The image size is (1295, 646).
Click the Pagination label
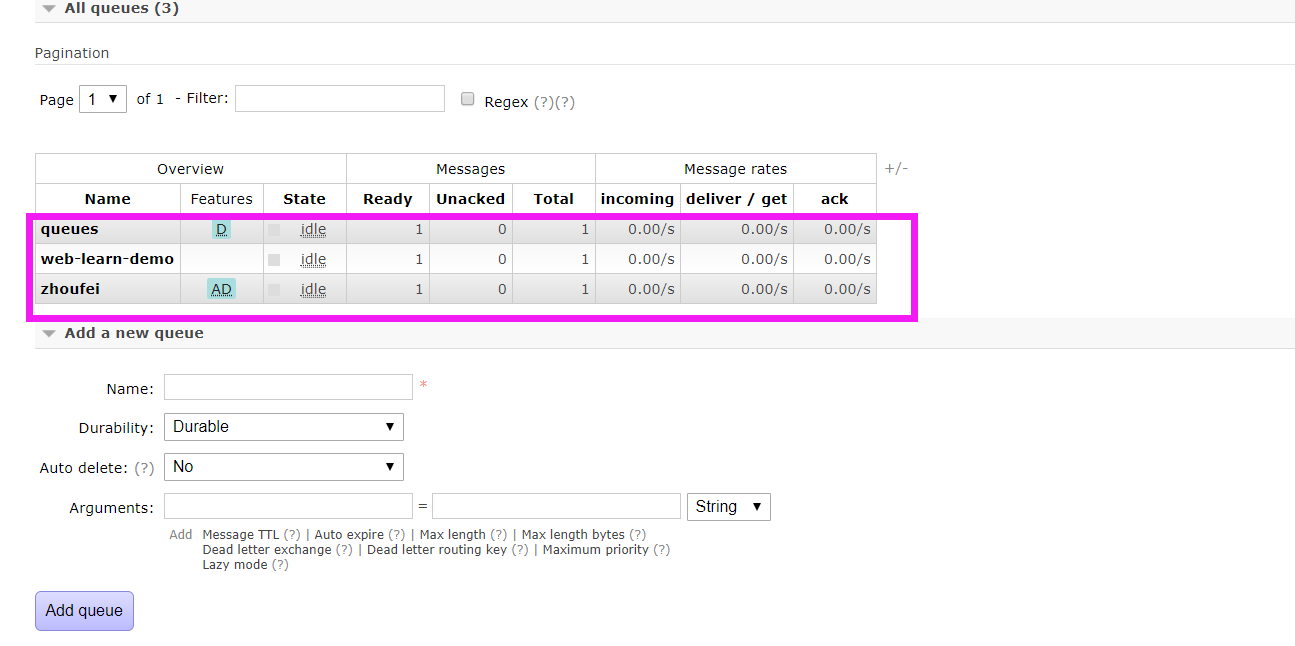72,53
